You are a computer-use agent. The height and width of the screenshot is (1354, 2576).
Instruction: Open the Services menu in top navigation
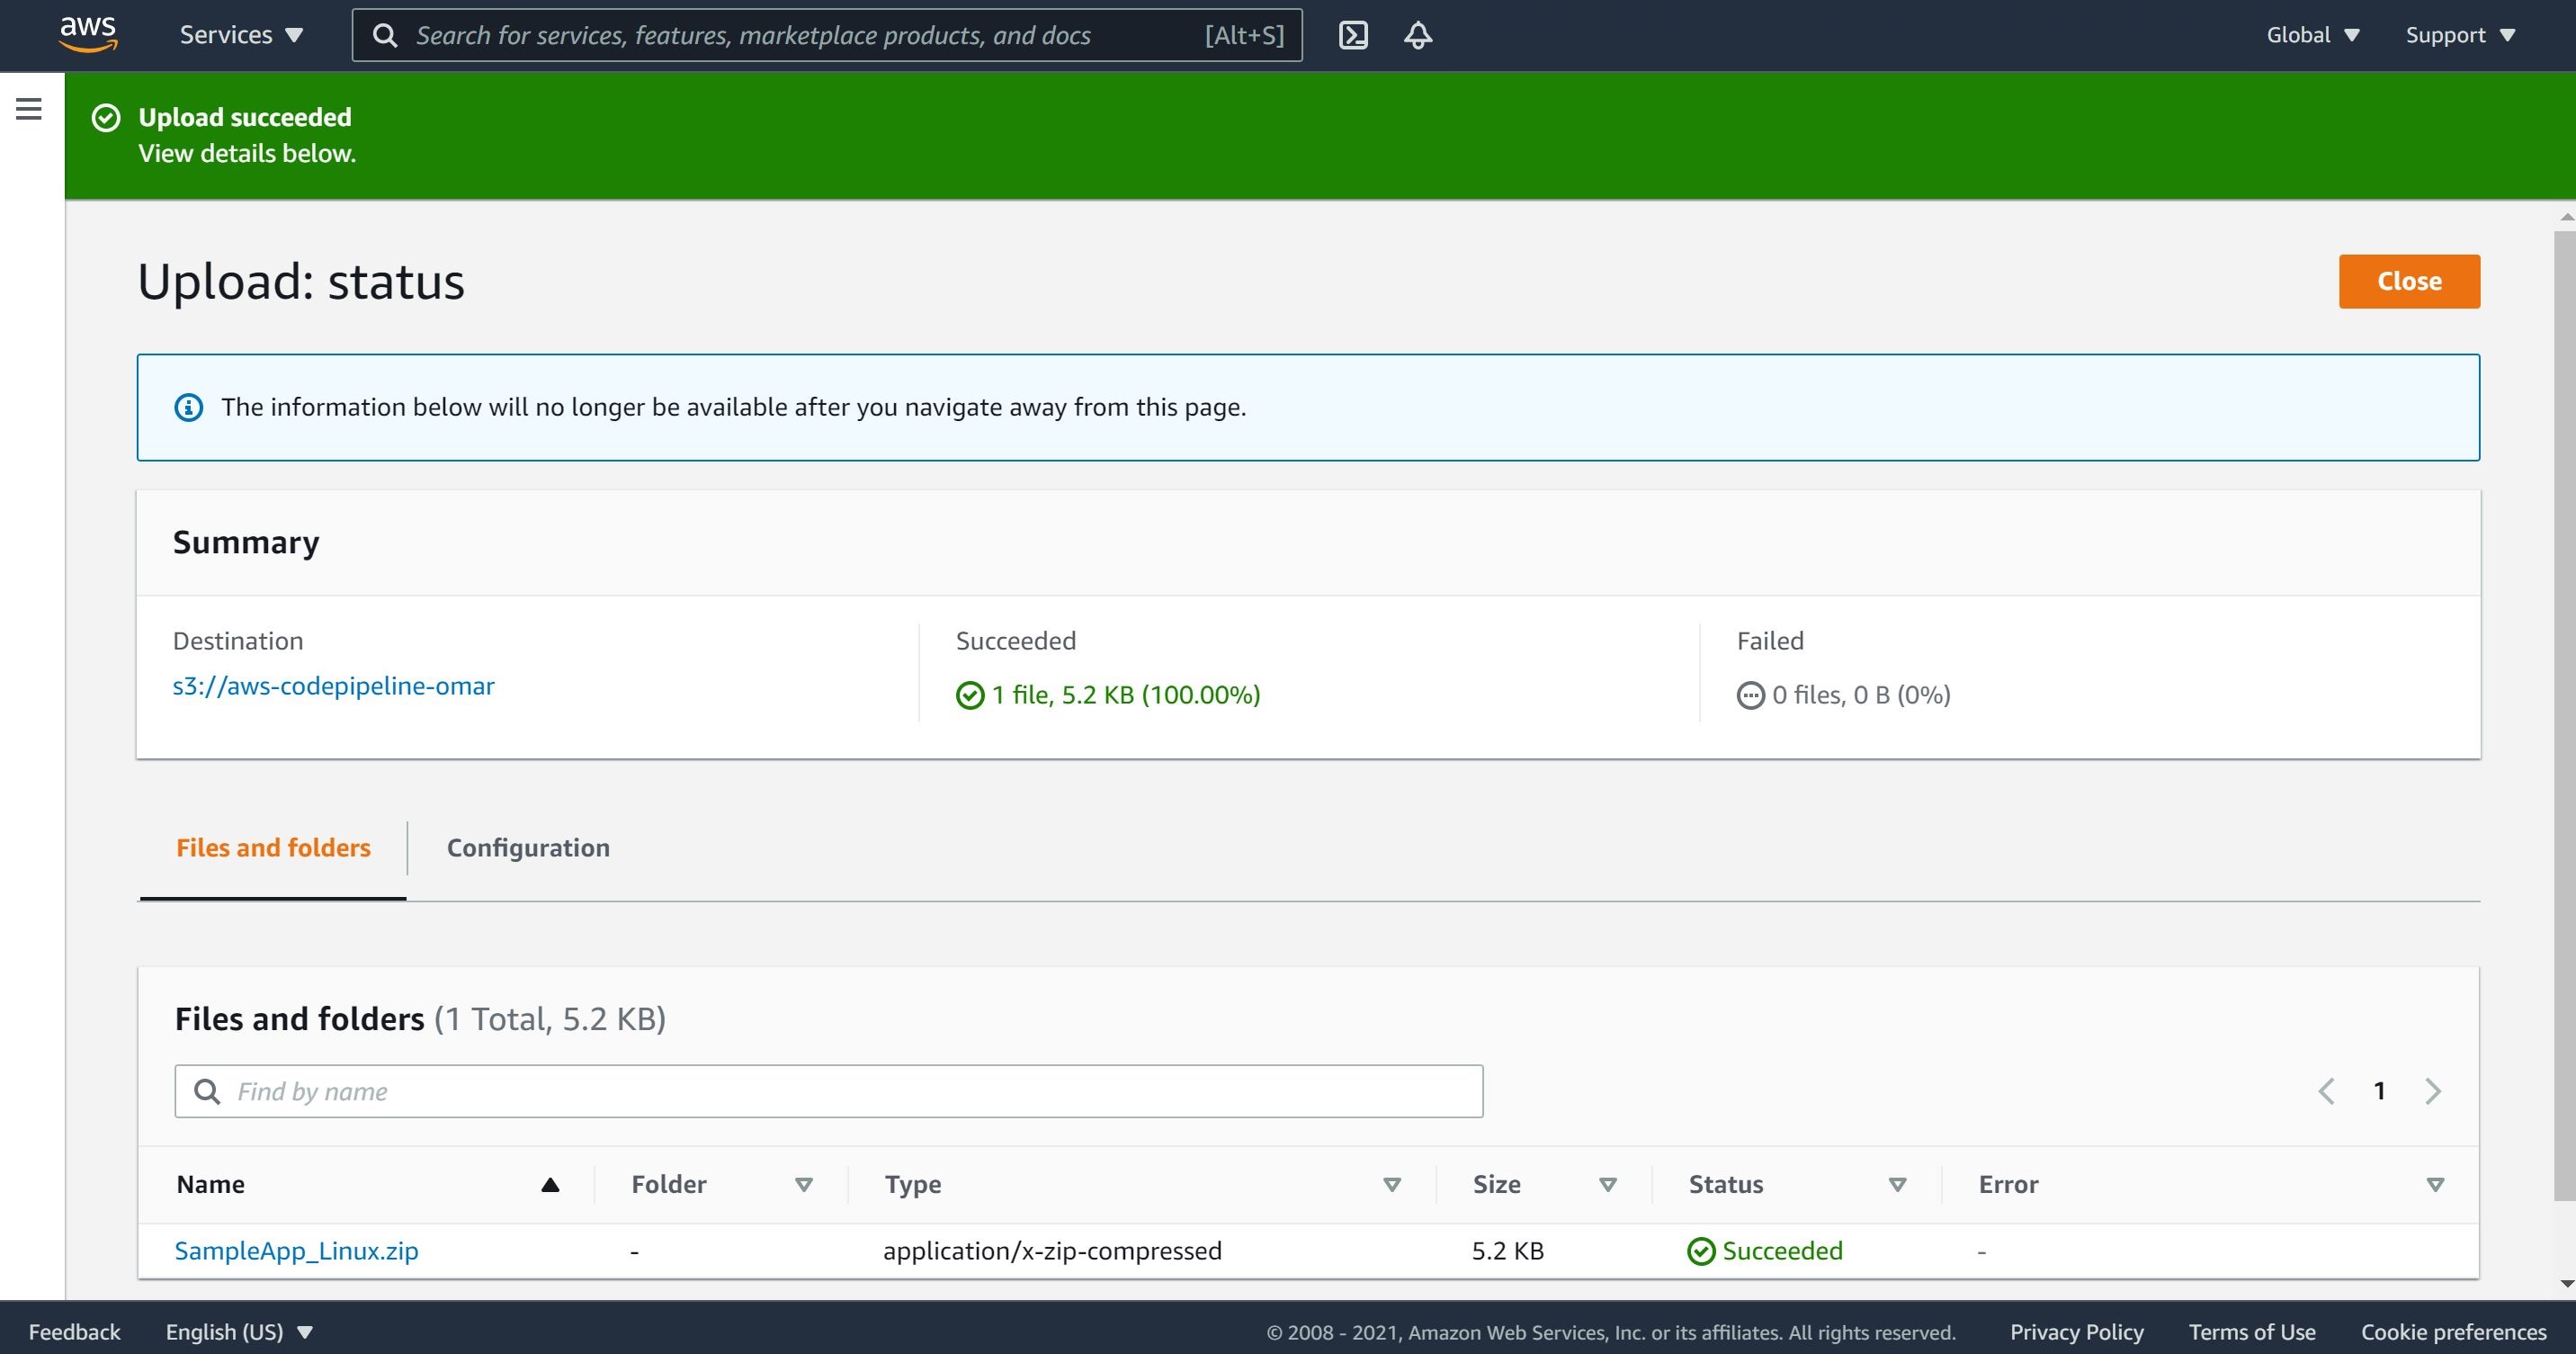pos(237,34)
